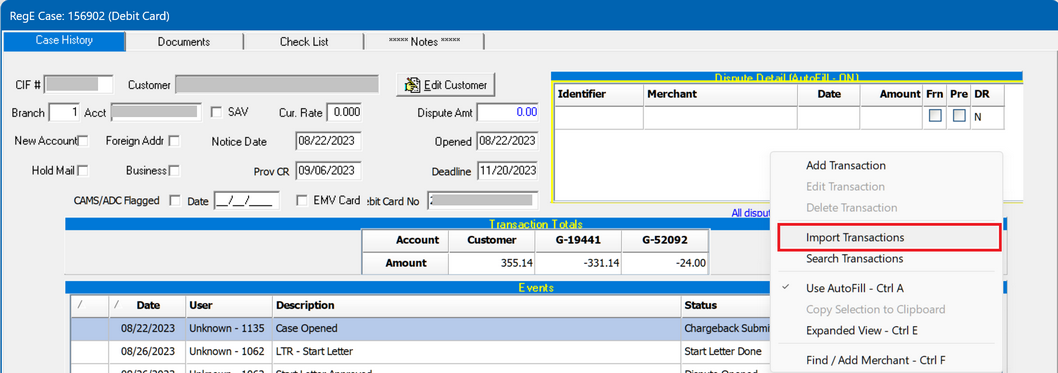The height and width of the screenshot is (373, 1058).
Task: Click the Debit Card No field
Action: click(x=482, y=200)
